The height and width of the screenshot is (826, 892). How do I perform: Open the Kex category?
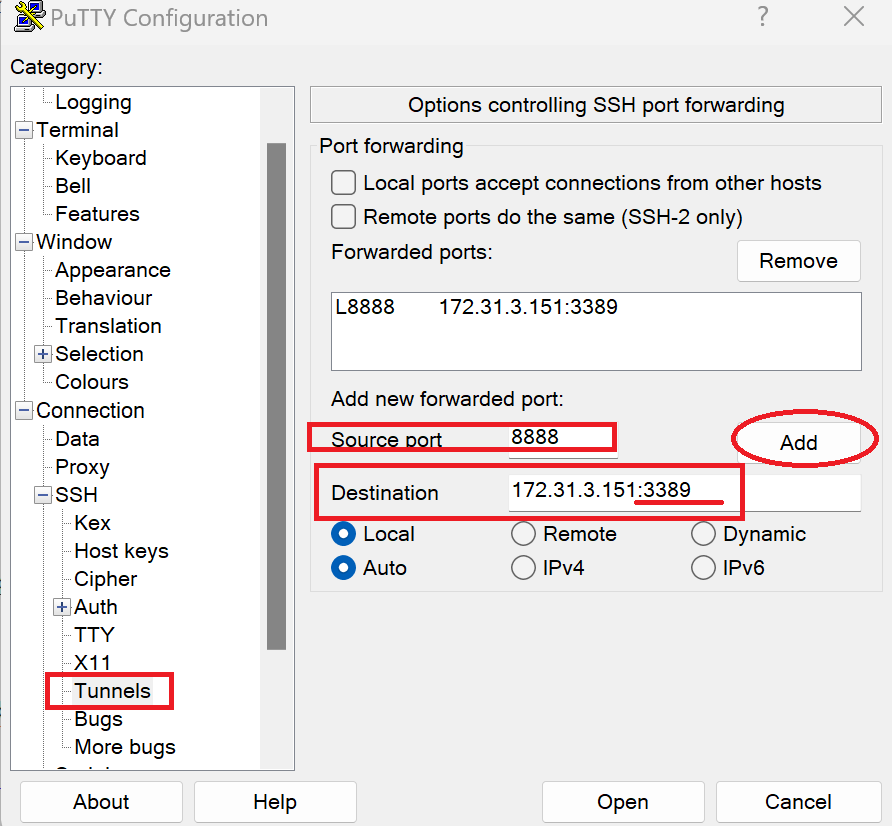point(92,523)
